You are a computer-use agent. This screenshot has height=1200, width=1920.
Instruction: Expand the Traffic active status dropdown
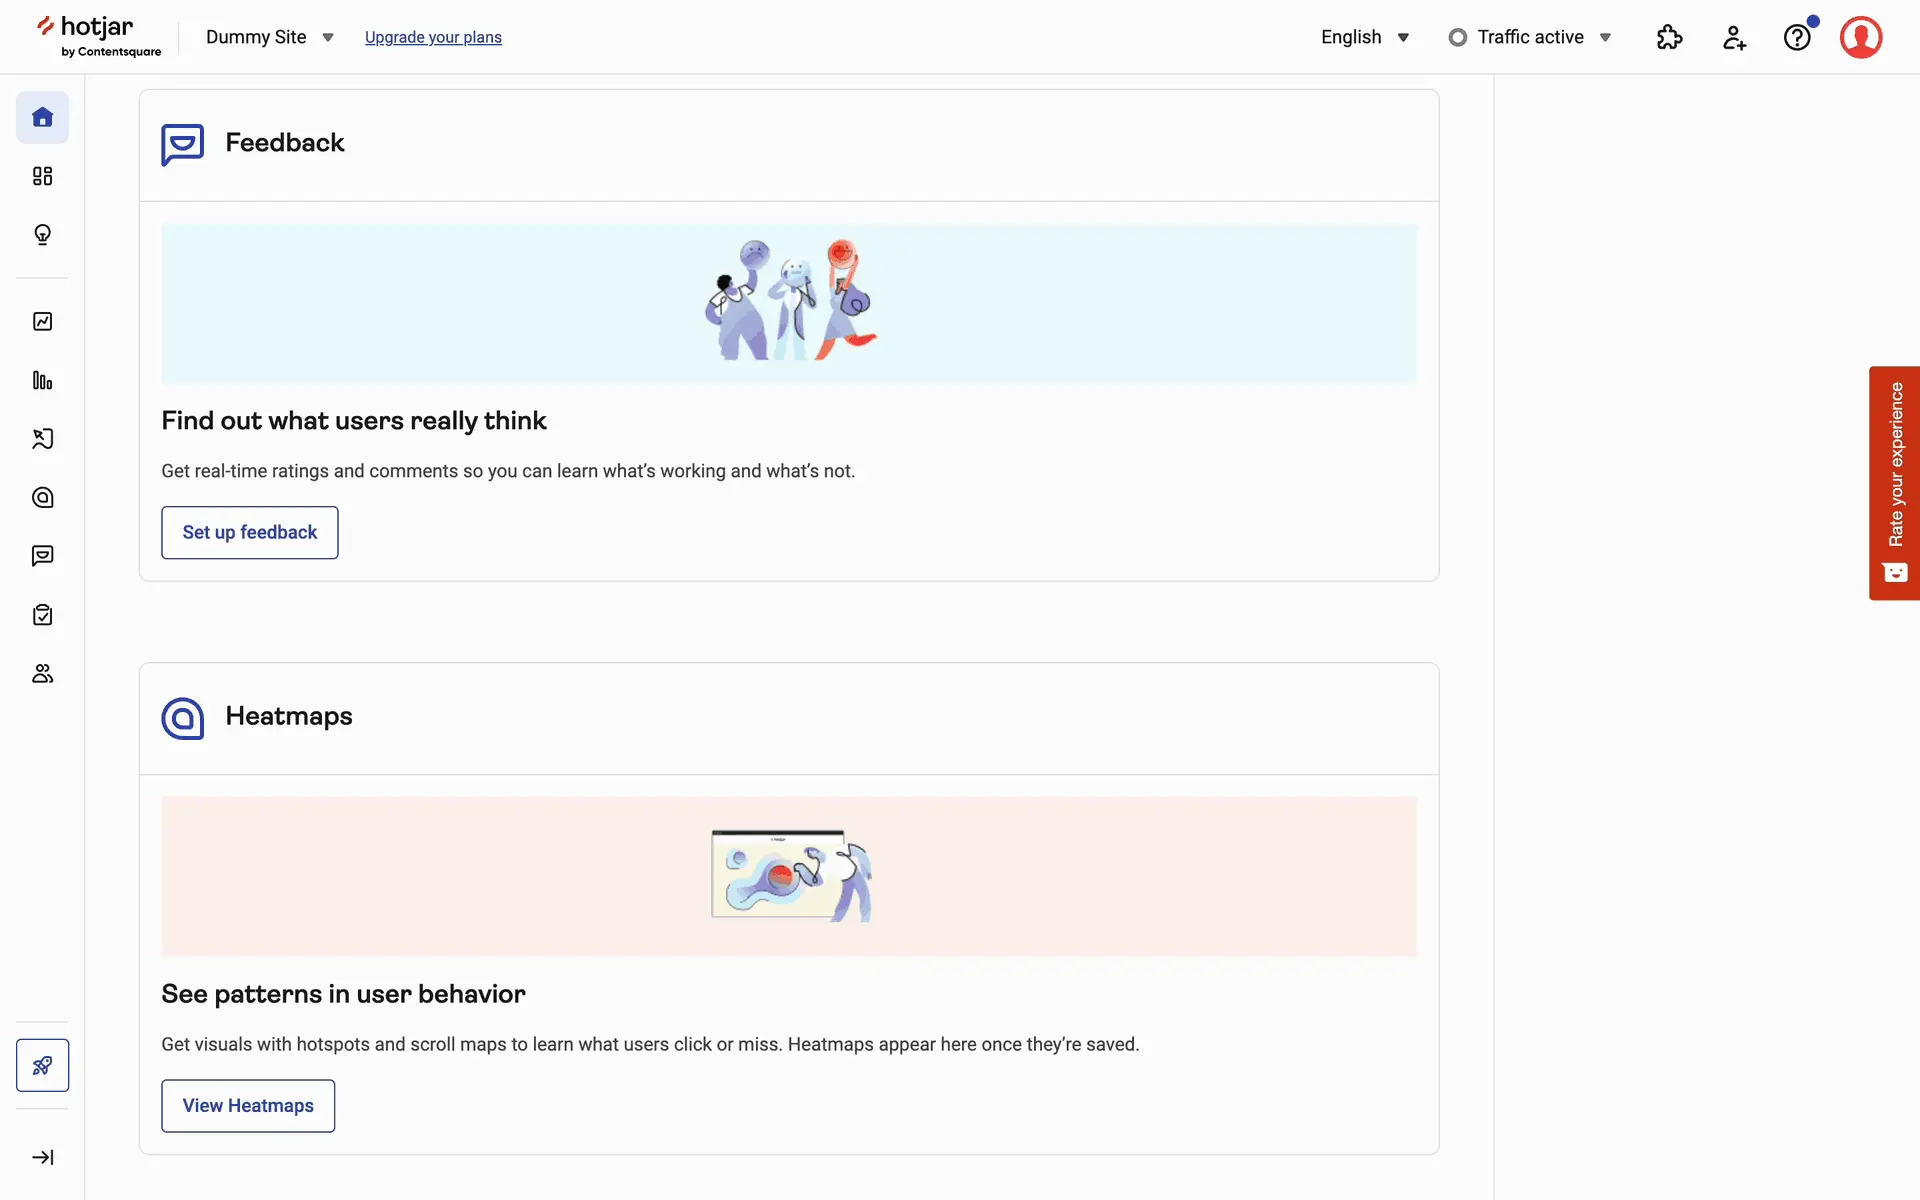point(1529,37)
